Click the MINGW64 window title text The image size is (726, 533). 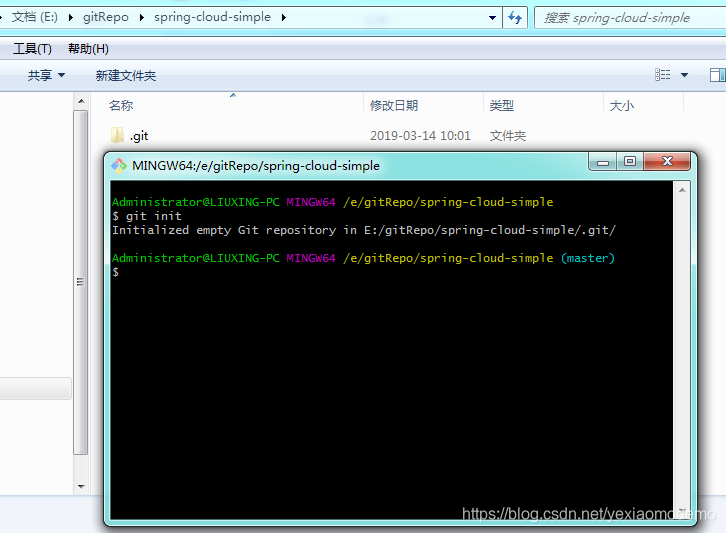[256, 166]
